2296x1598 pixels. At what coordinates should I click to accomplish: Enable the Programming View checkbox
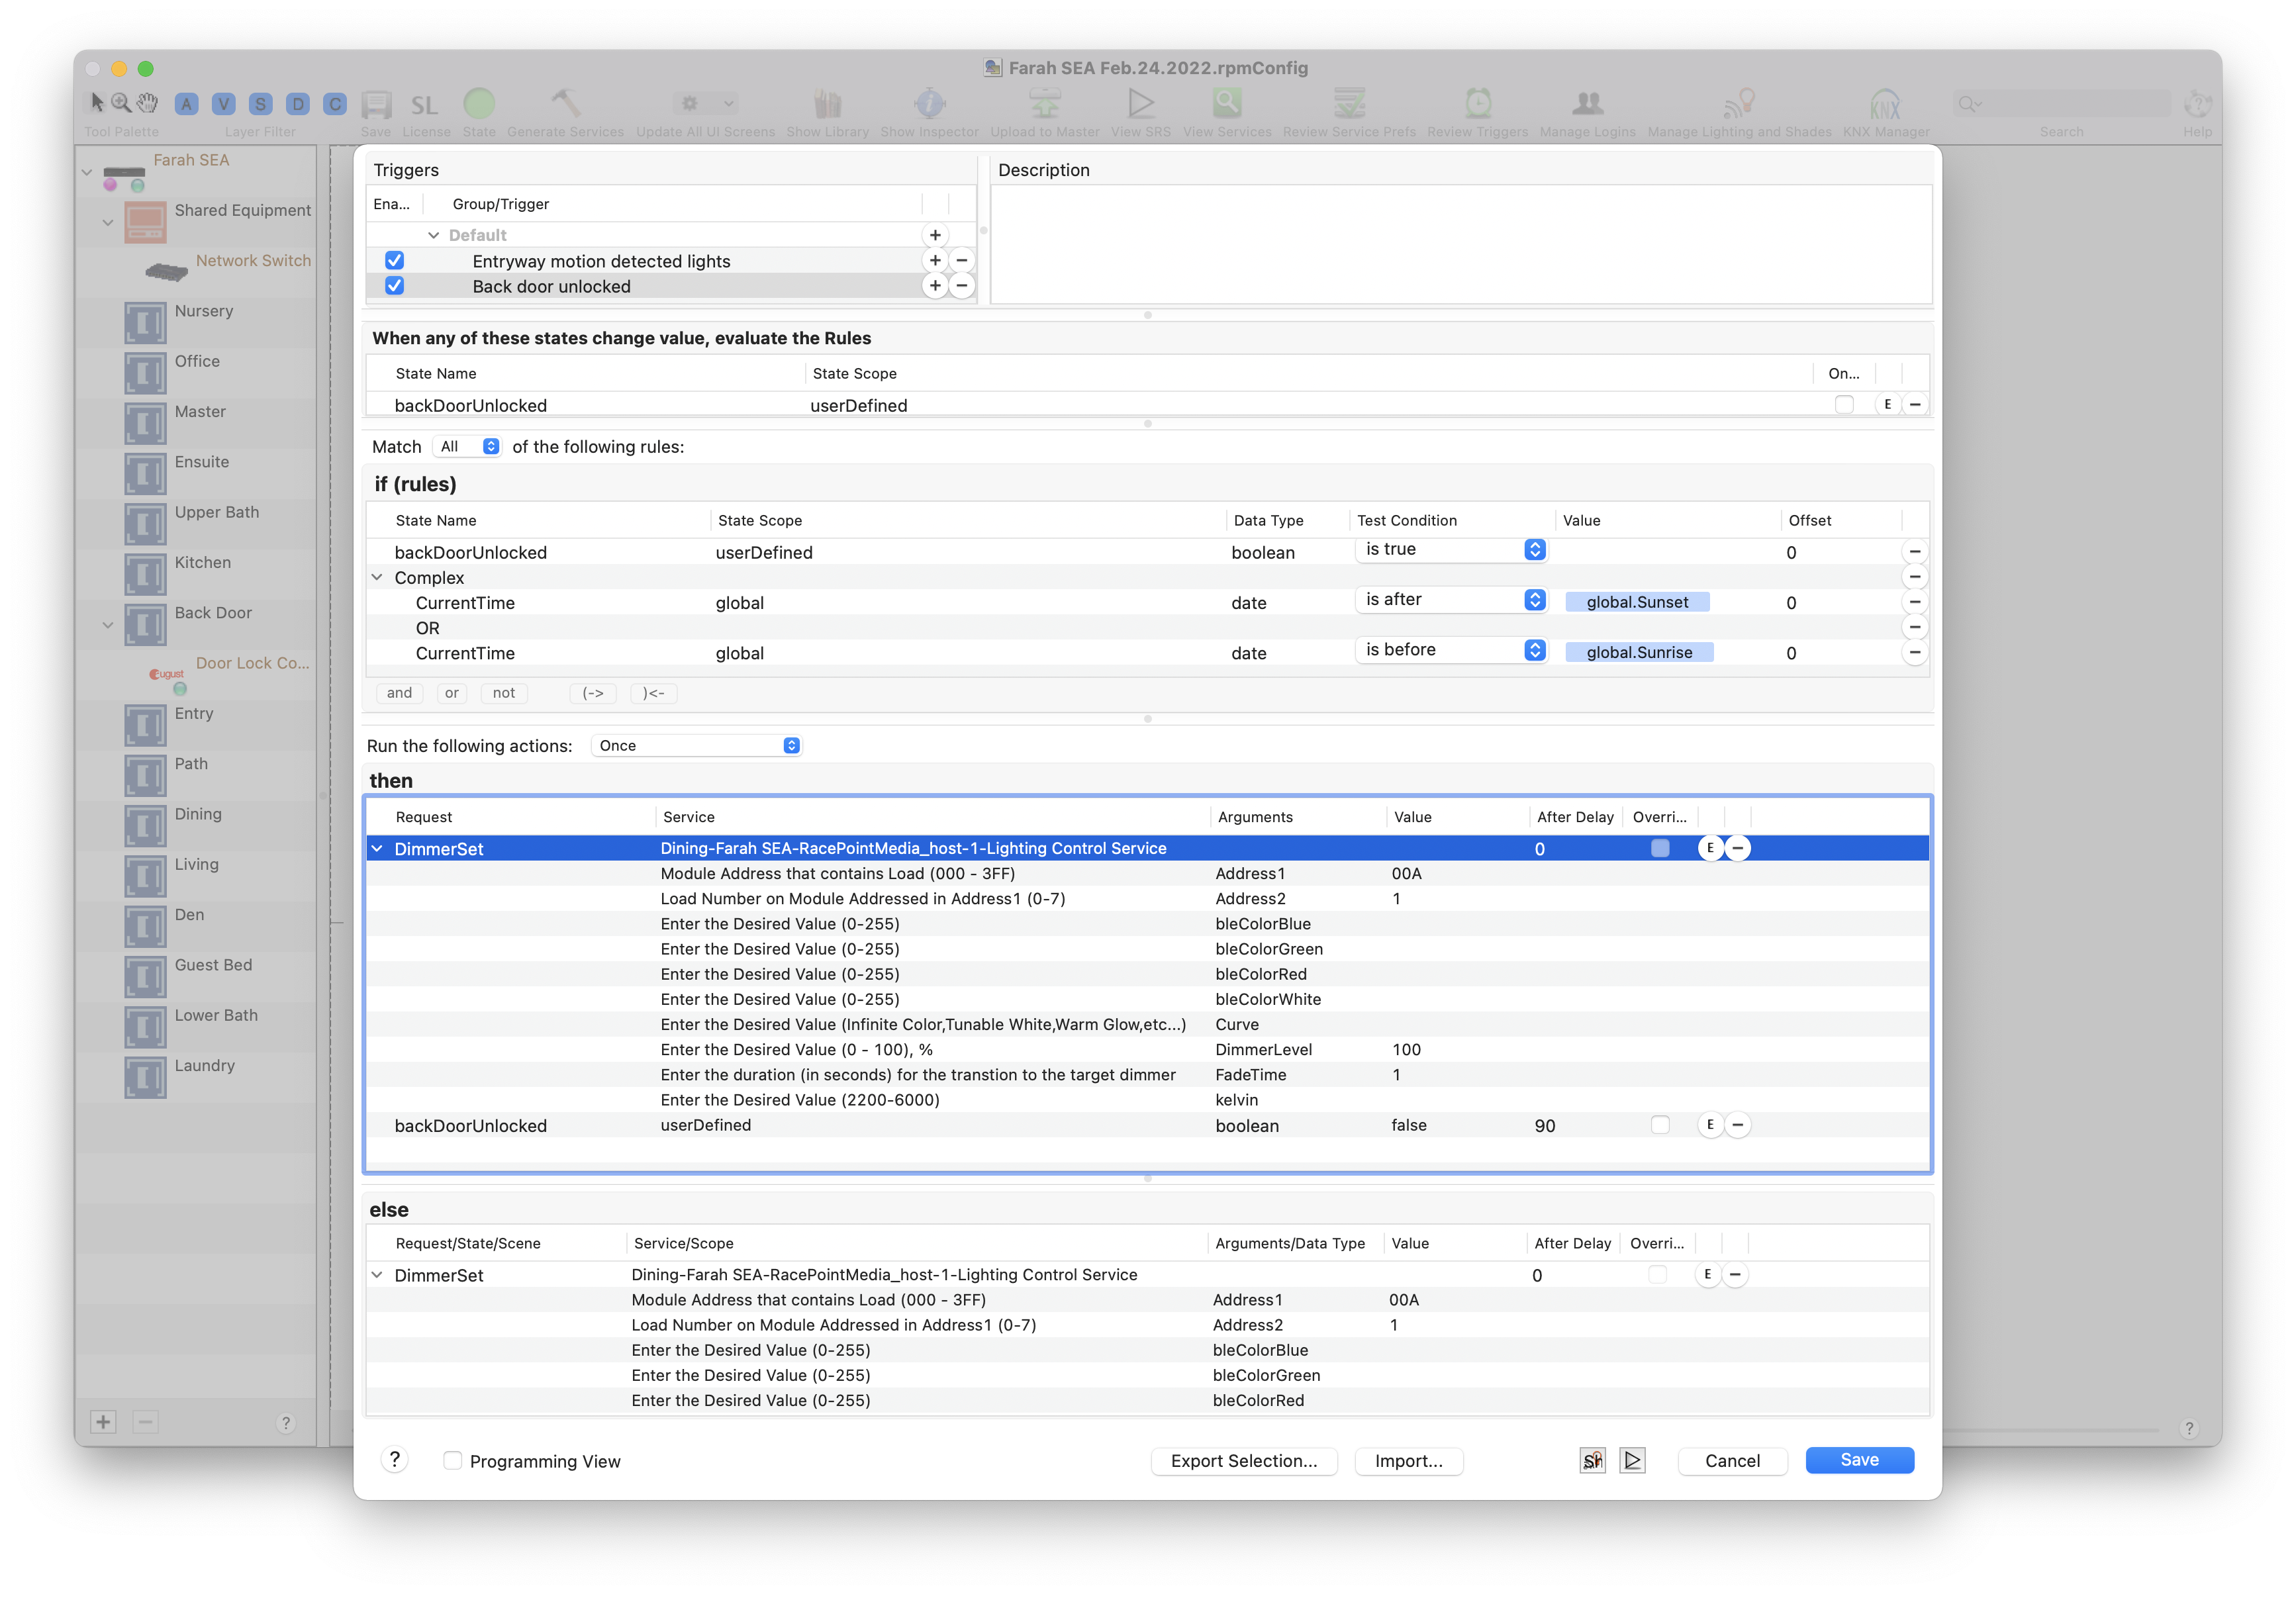coord(453,1460)
